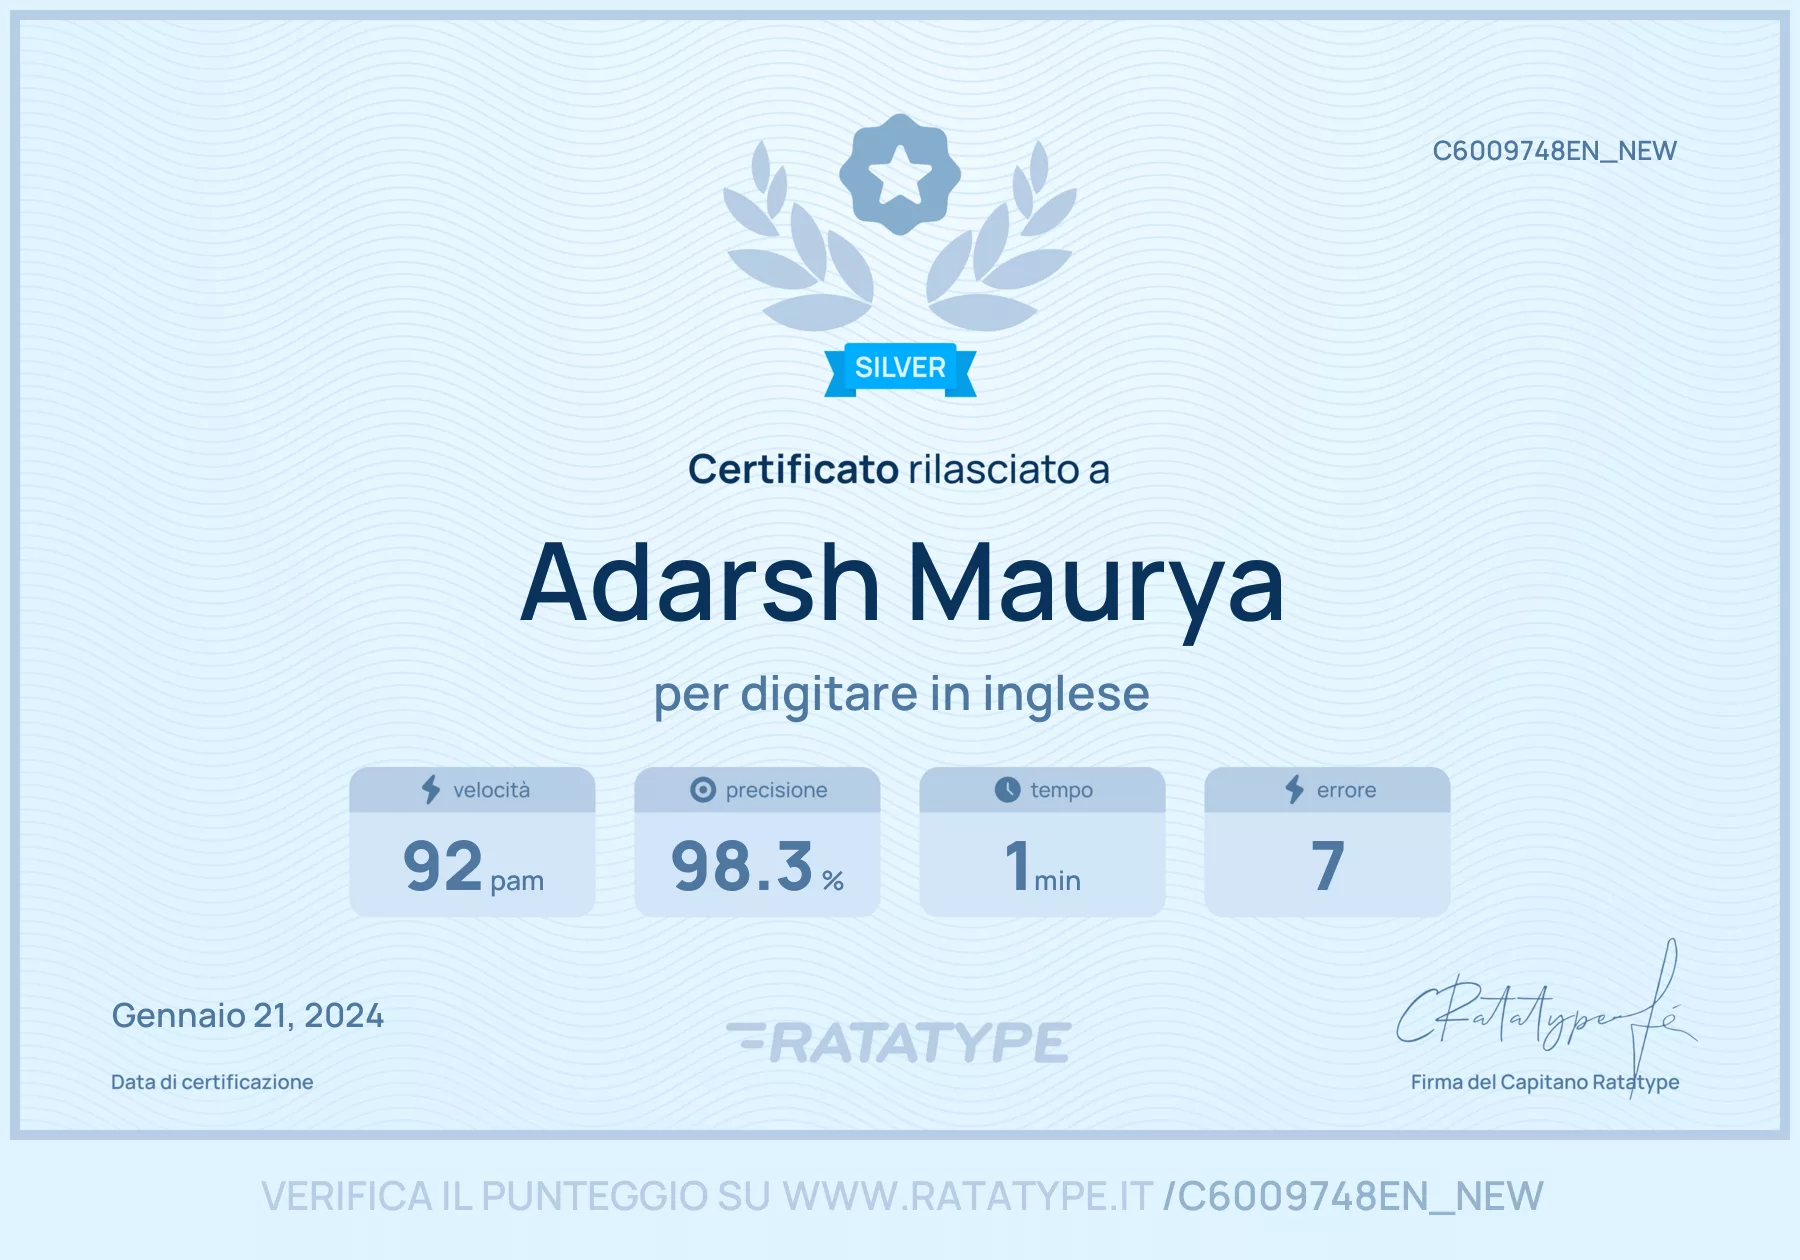Click the left laurel wreath branch
Image resolution: width=1800 pixels, height=1260 pixels.
[x=798, y=238]
